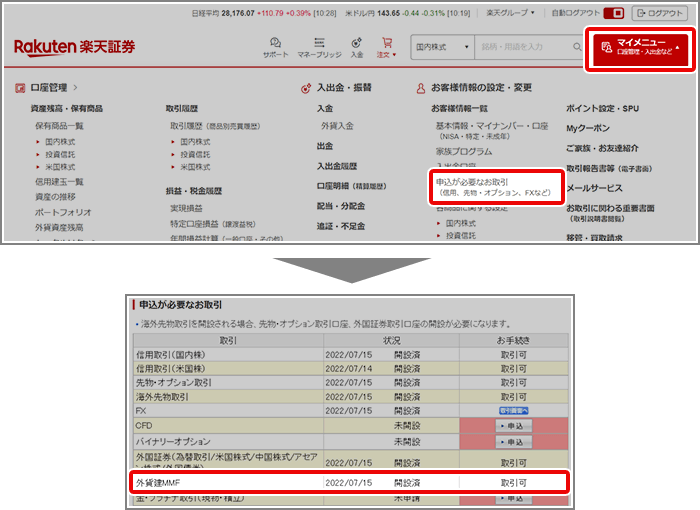Select 米国株式 under 保有商品一覧
Image resolution: width=700 pixels, height=510 pixels.
click(x=60, y=167)
